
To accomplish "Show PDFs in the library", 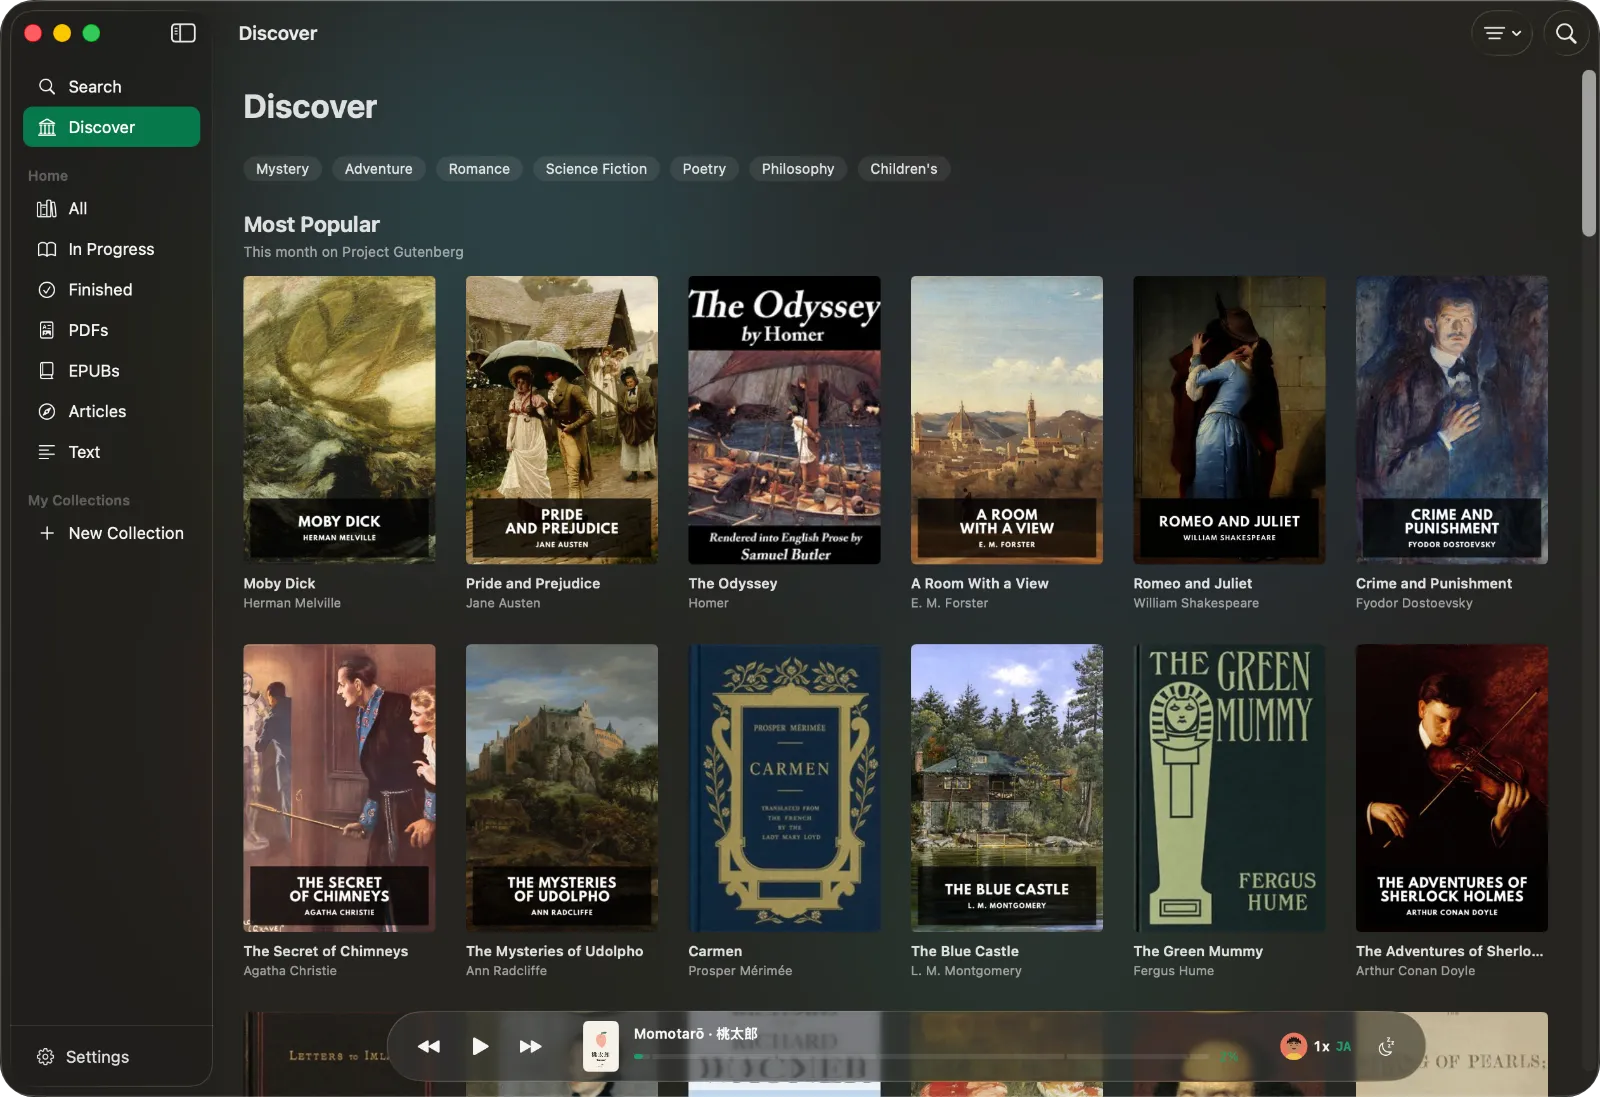I will click(x=111, y=330).
